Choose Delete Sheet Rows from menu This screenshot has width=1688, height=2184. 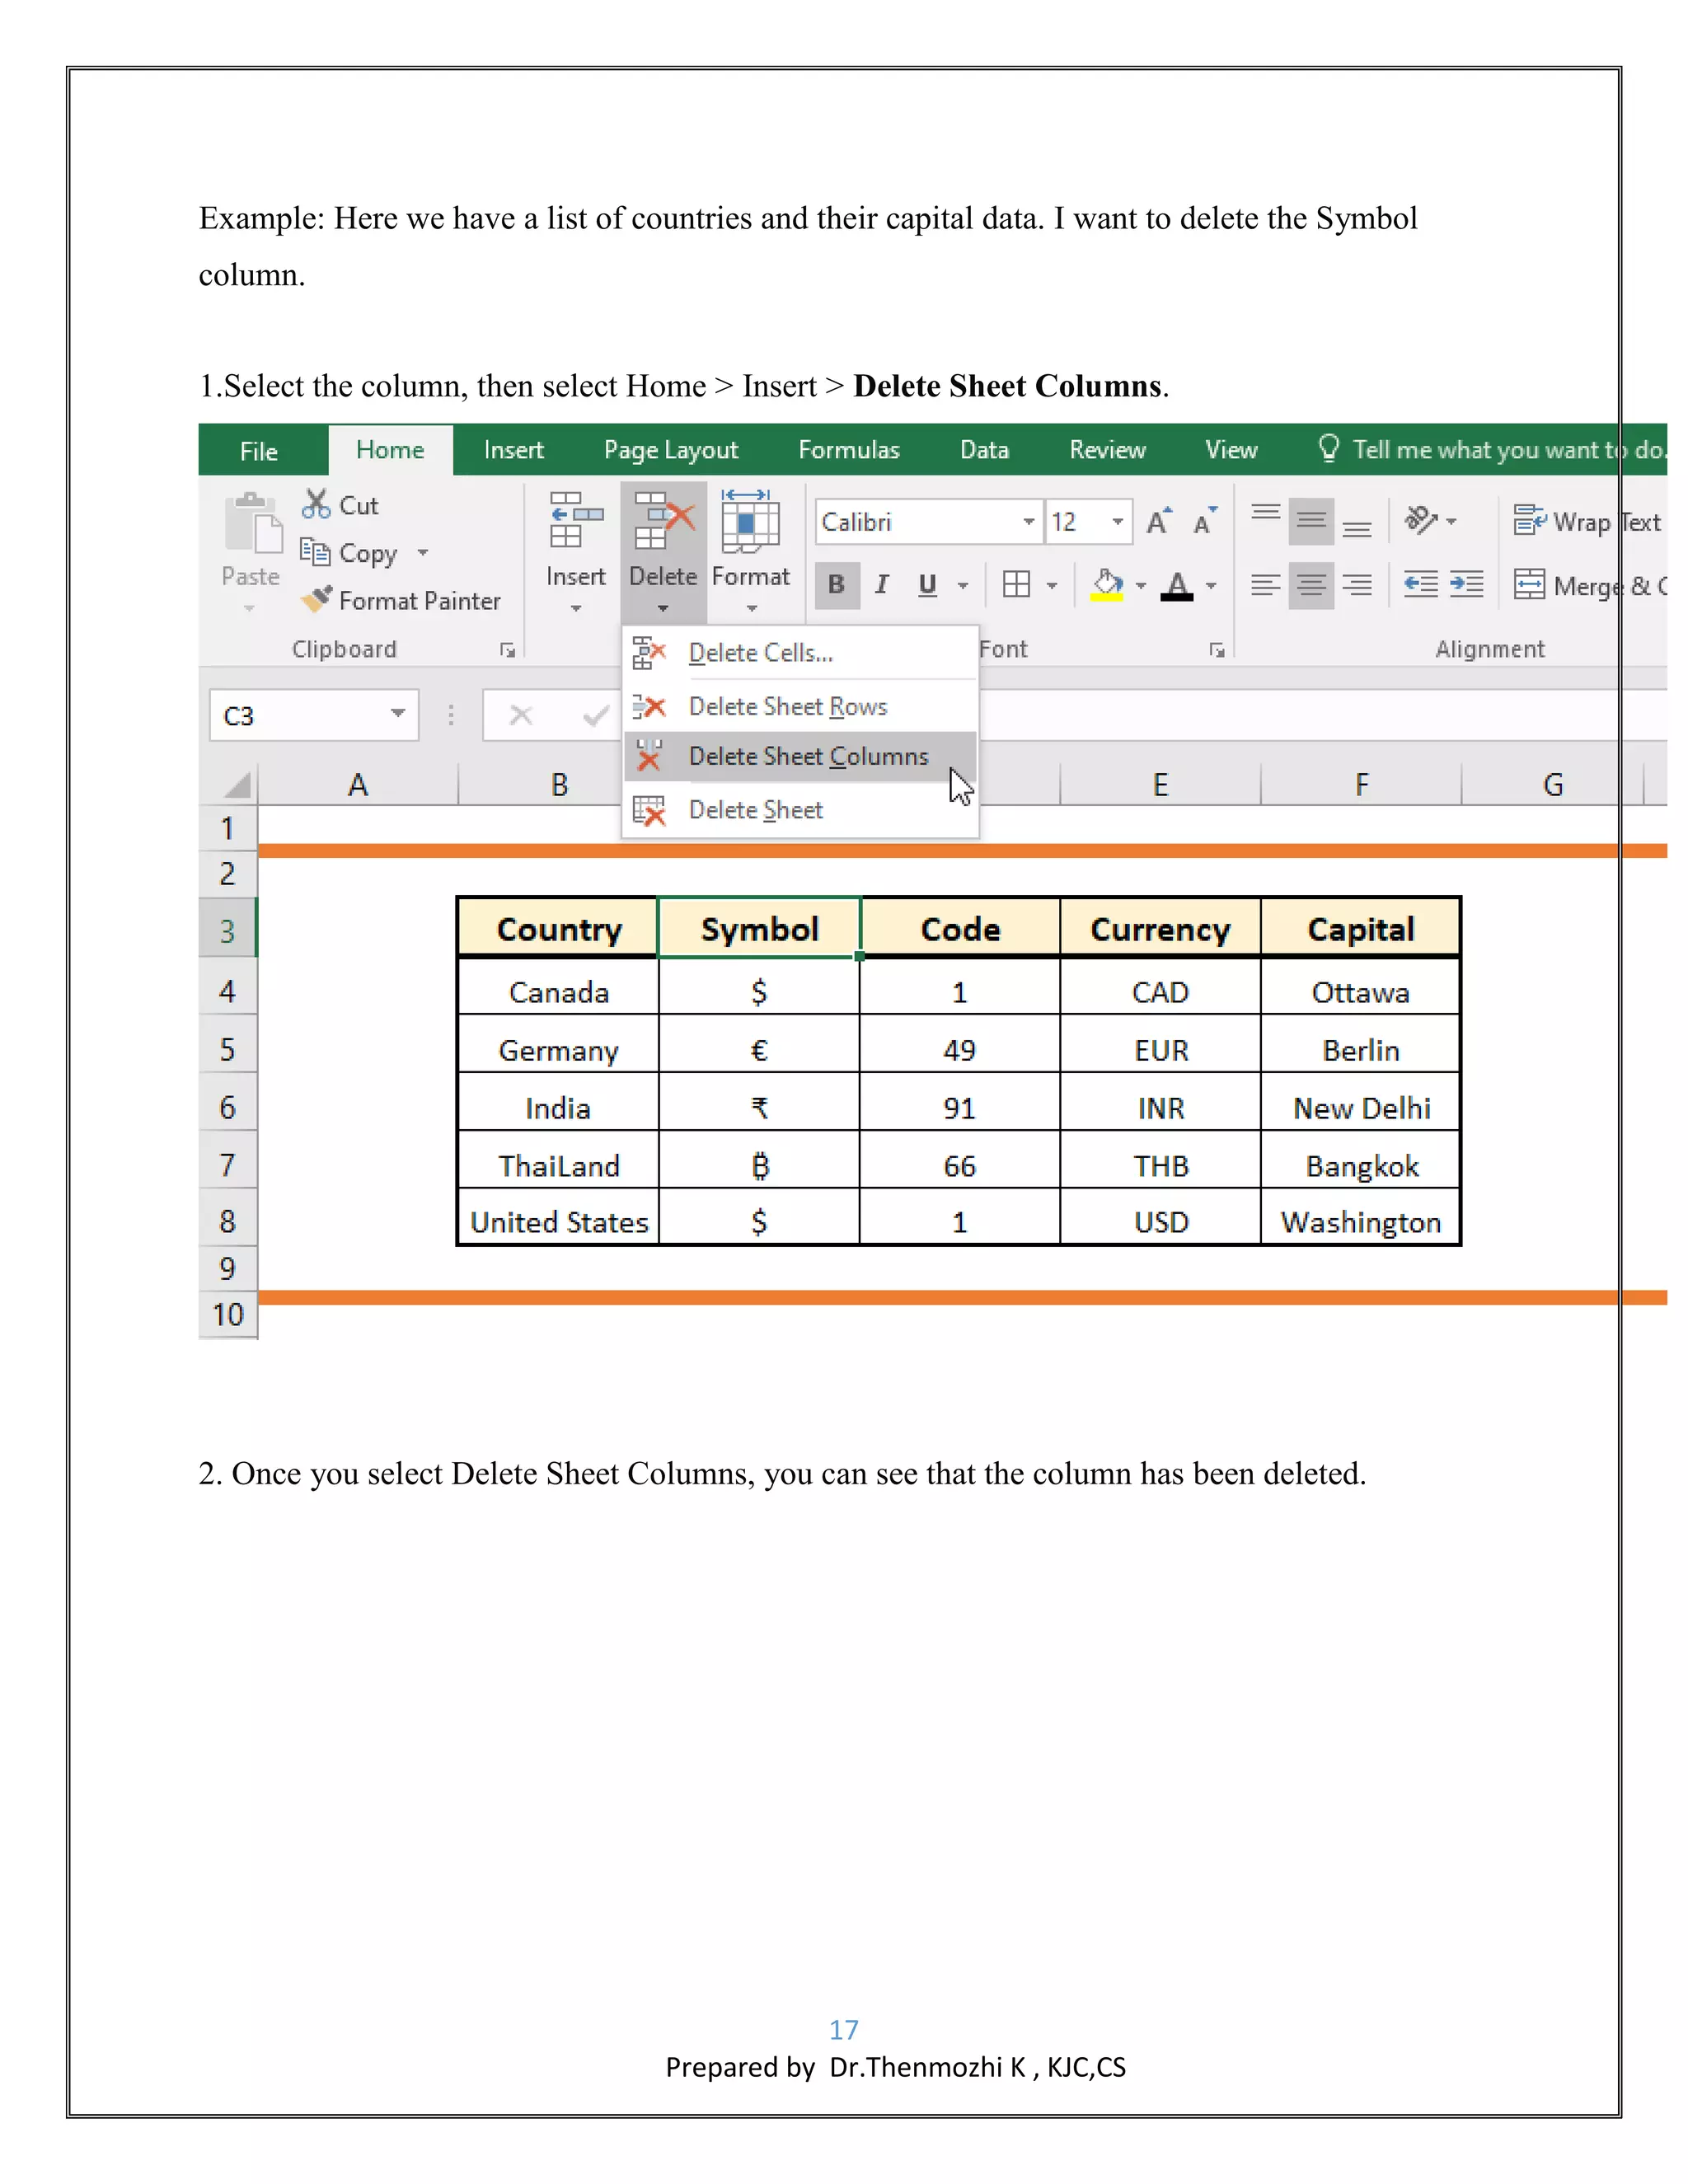click(x=800, y=706)
